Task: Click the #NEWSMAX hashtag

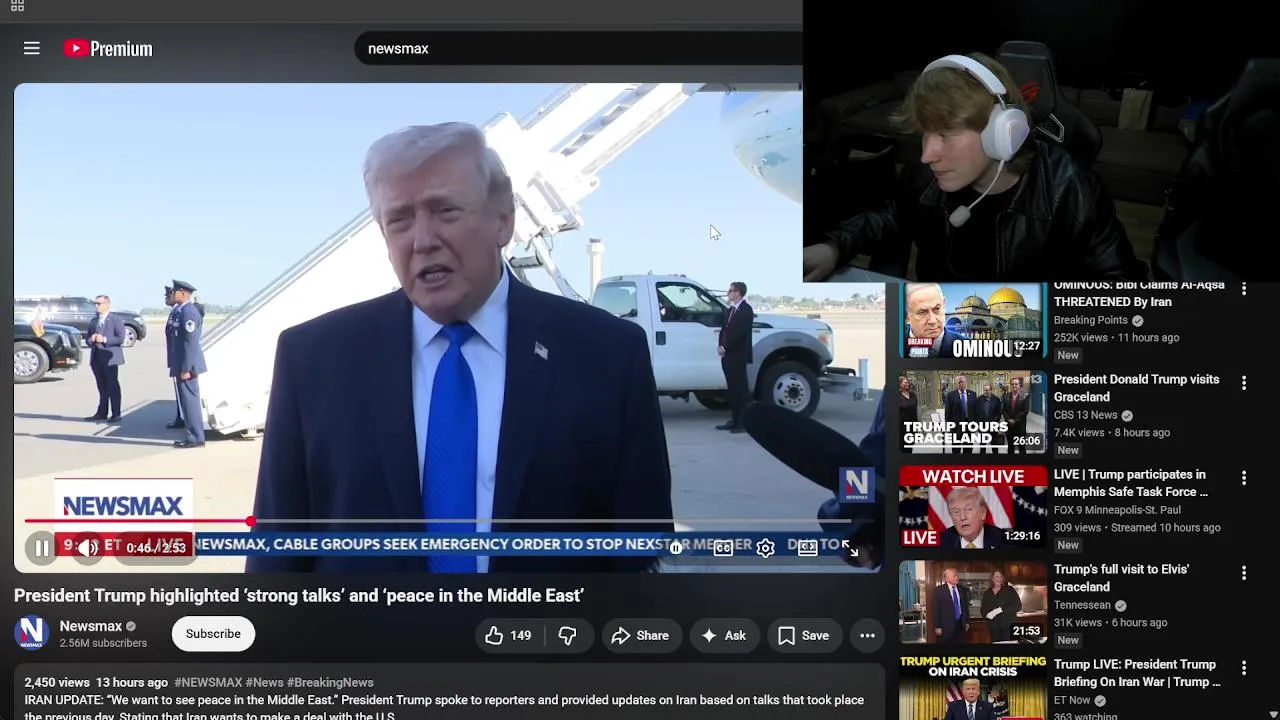Action: coord(208,682)
